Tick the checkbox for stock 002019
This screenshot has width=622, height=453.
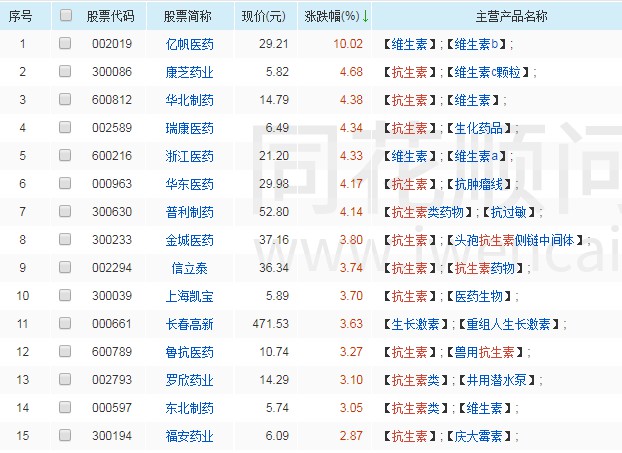coord(65,43)
